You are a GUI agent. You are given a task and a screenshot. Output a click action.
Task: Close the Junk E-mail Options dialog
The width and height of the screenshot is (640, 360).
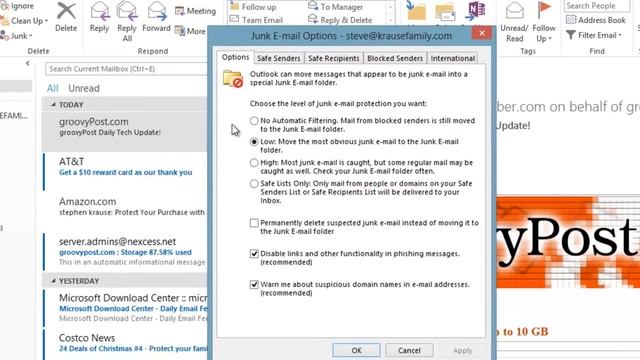482,33
